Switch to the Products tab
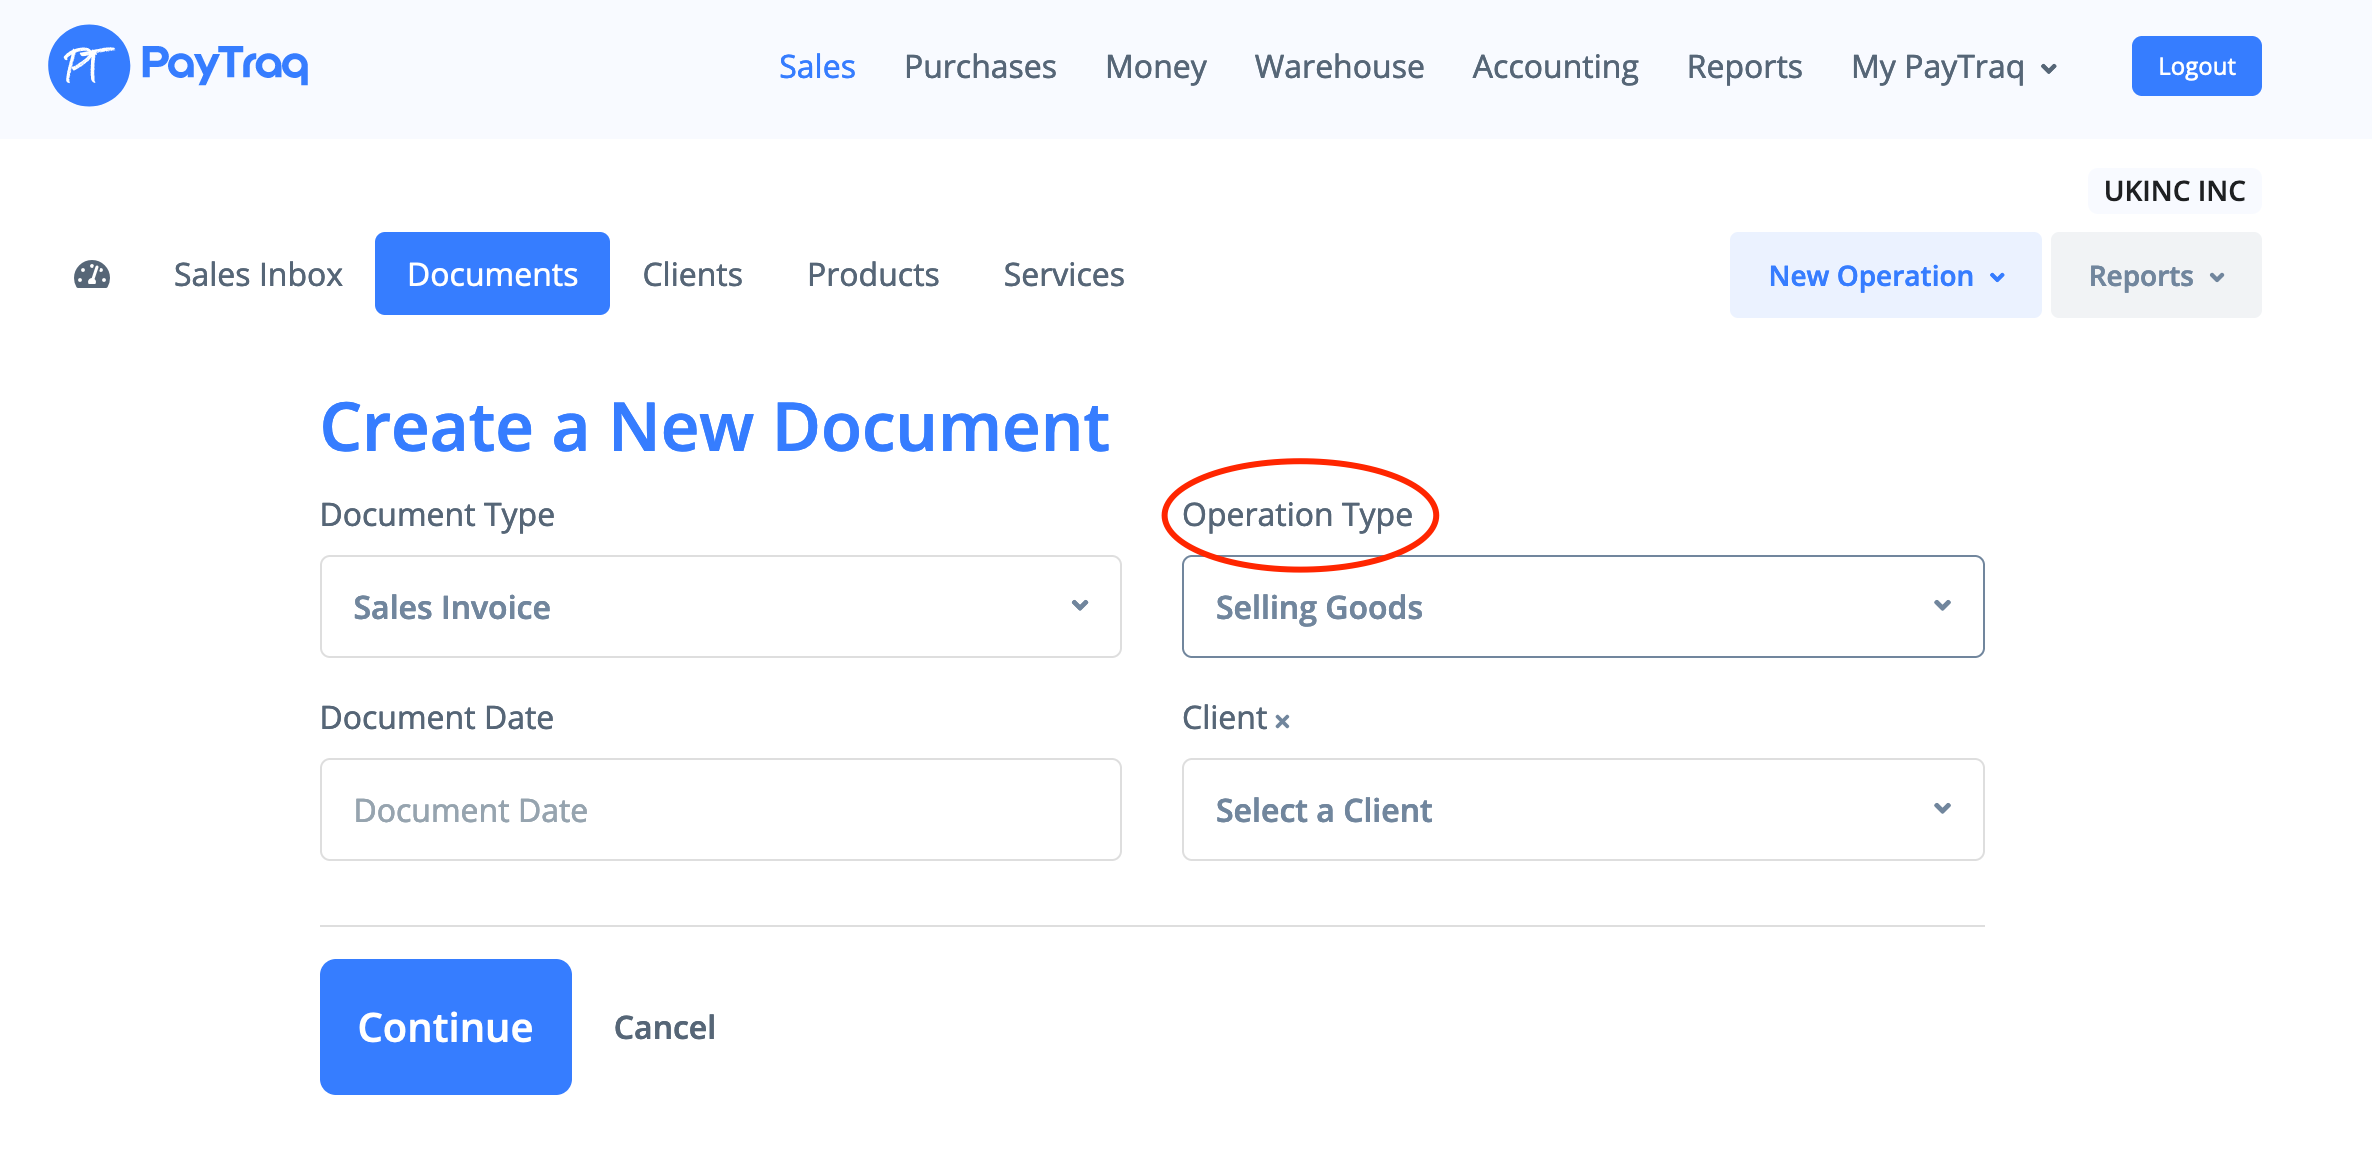The width and height of the screenshot is (2372, 1154). click(x=873, y=275)
